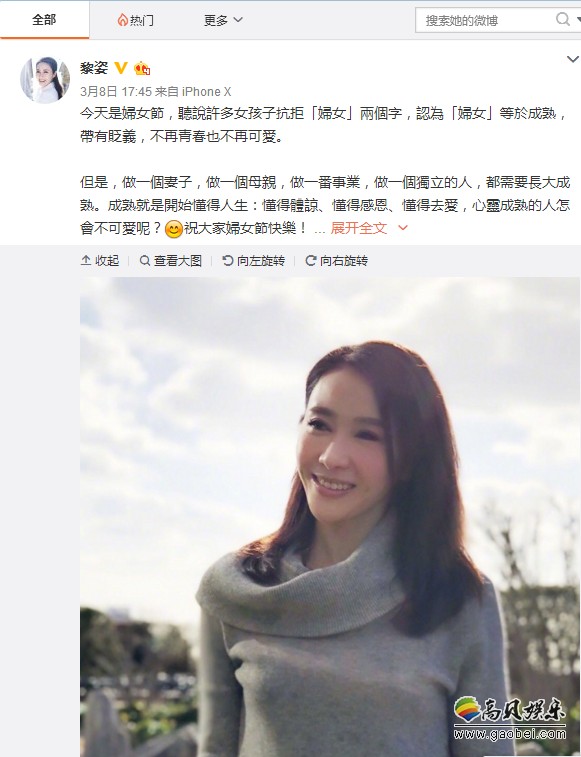581x757 pixels.
Task: Rotate the image left with 向左旋转
Action: (x=254, y=261)
